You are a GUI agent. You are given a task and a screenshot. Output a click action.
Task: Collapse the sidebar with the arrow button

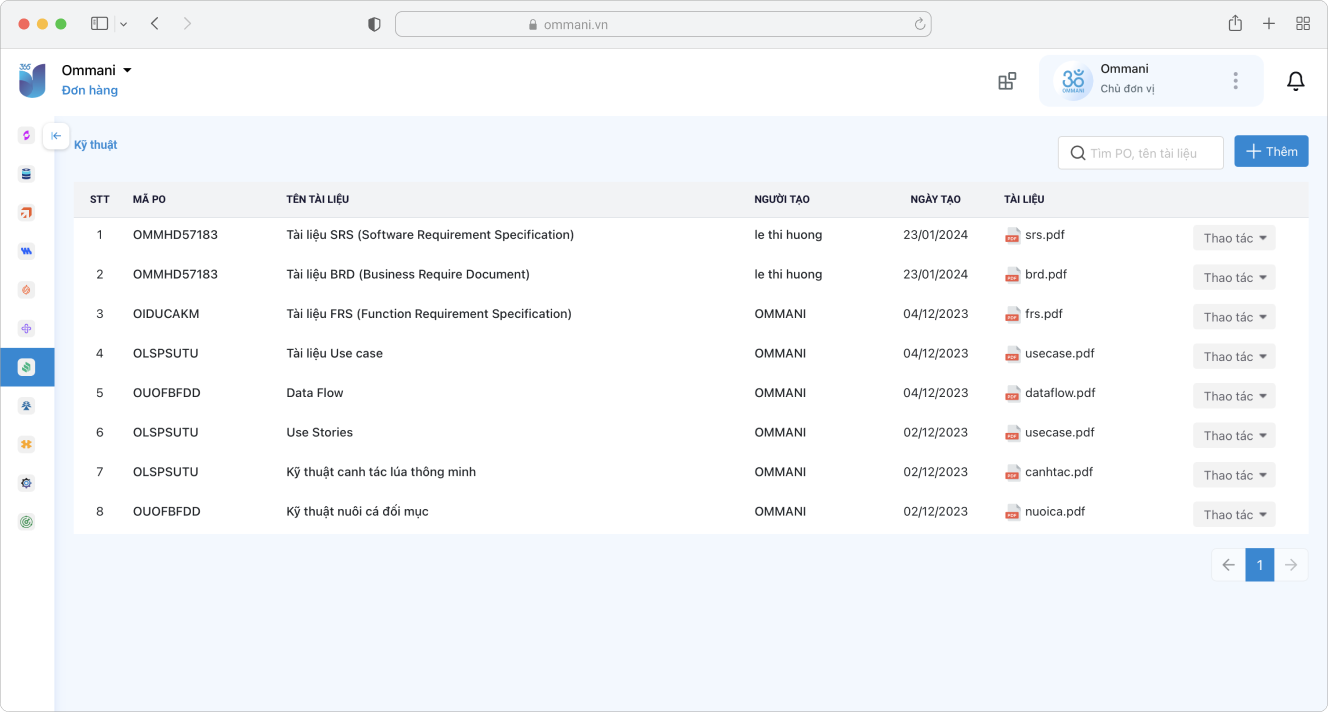tap(56, 136)
